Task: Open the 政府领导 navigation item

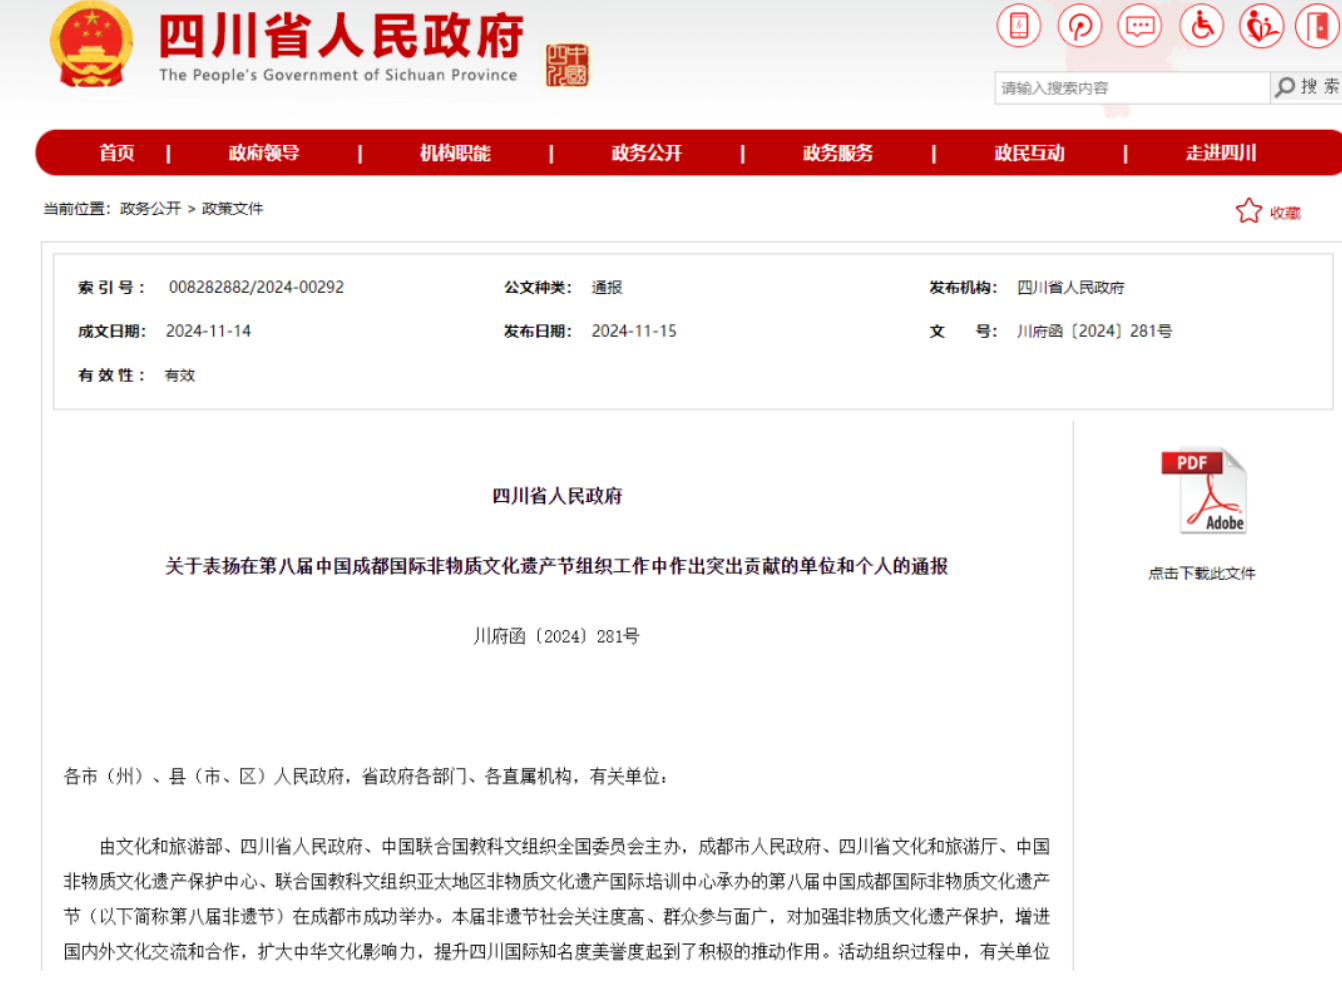Action: (x=264, y=153)
